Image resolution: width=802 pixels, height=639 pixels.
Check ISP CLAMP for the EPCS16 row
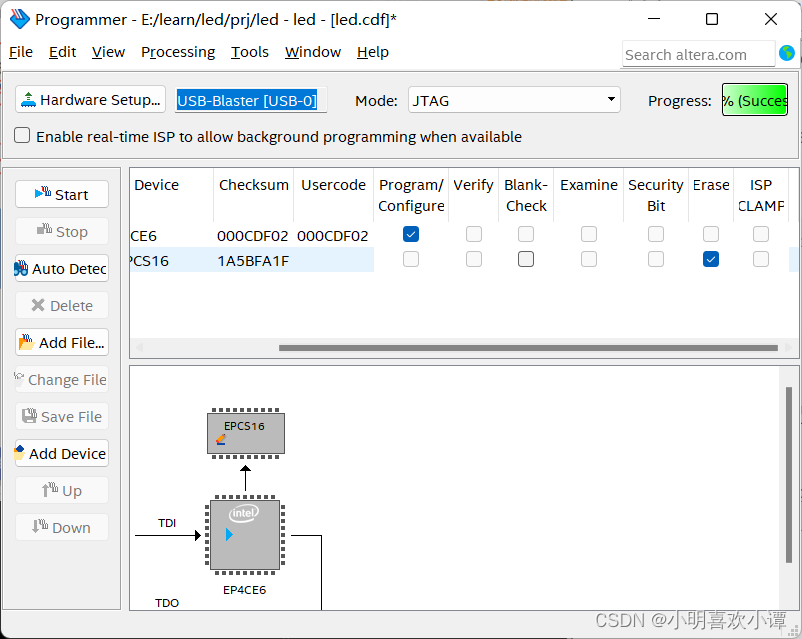(x=761, y=259)
